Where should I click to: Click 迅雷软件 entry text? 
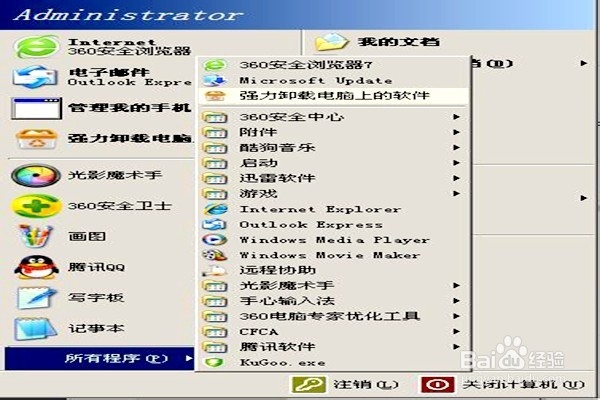pos(277,178)
